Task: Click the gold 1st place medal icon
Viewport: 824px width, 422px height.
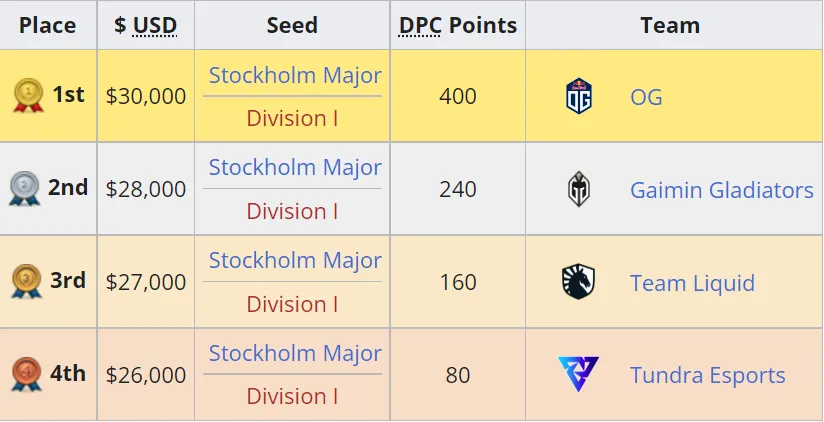Action: click(28, 95)
